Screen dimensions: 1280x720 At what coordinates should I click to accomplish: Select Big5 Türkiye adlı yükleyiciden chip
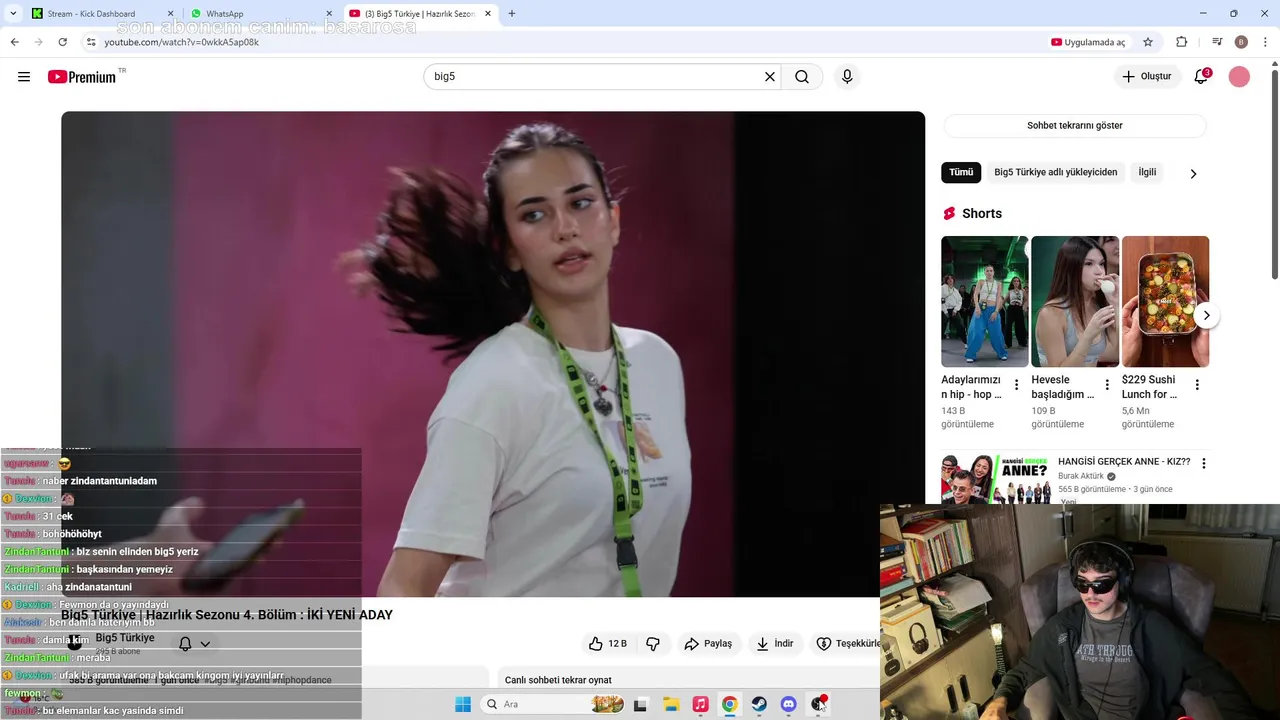1055,172
